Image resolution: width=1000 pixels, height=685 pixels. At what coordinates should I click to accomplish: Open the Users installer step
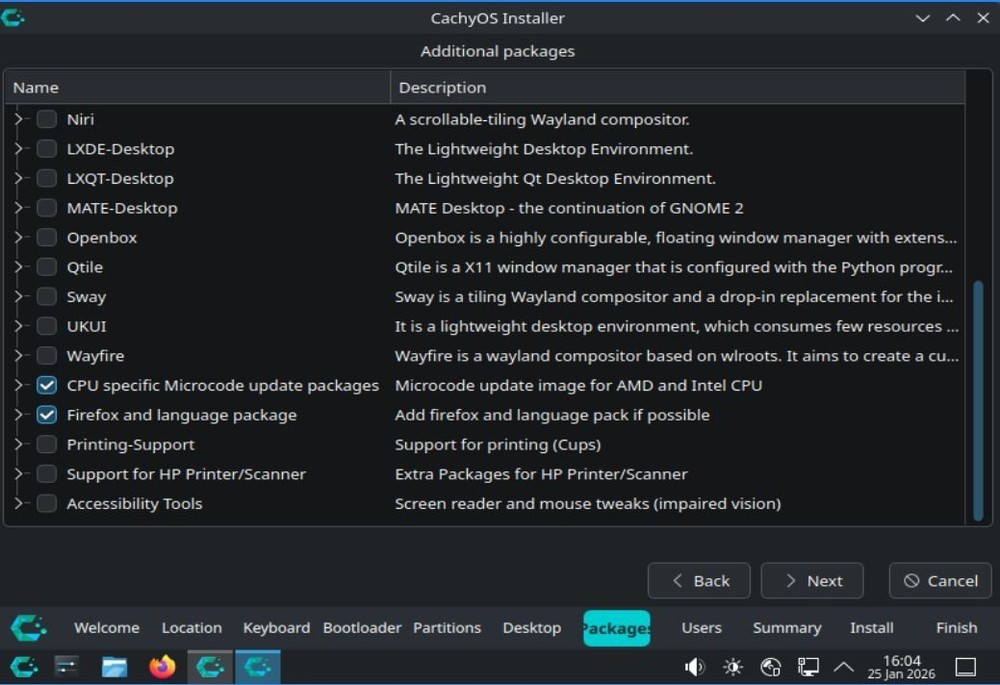click(701, 627)
